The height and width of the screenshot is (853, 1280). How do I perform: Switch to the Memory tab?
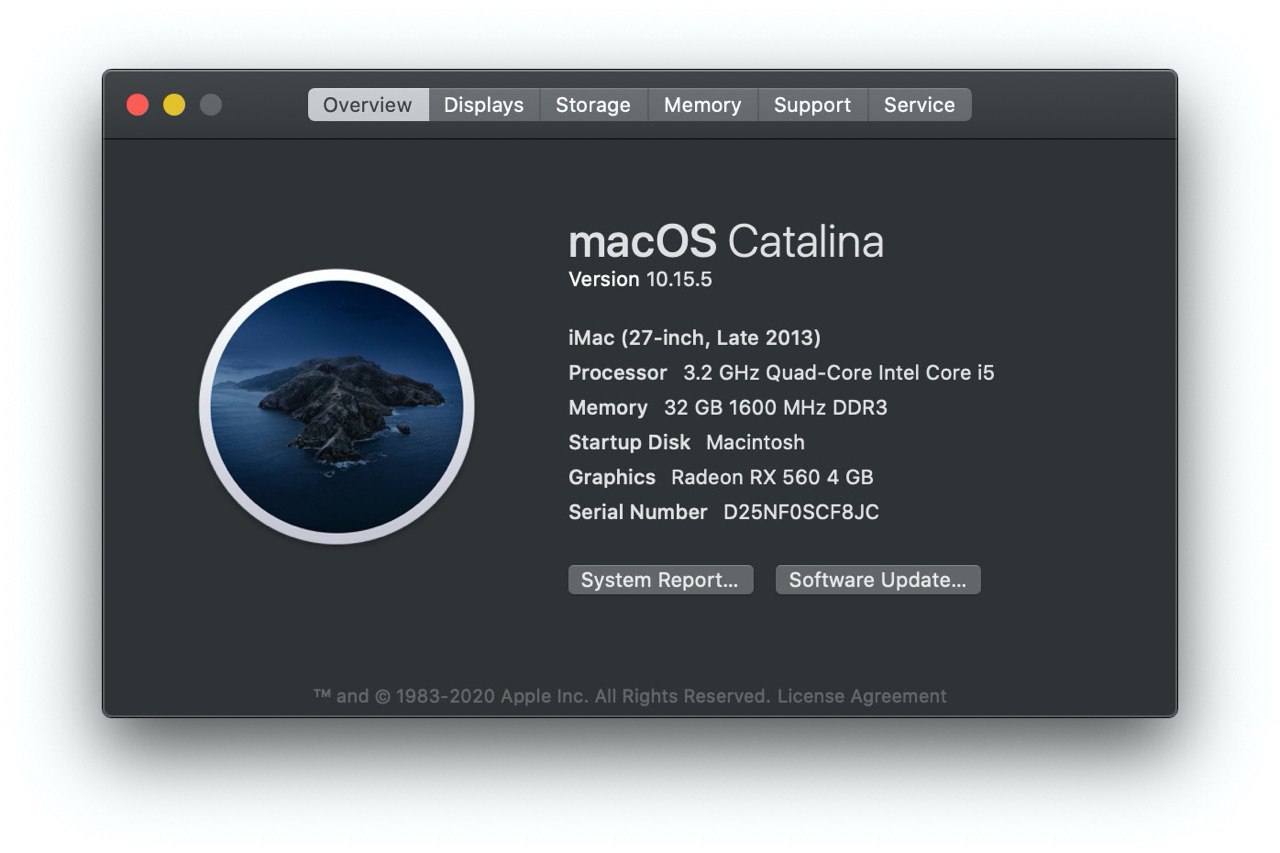(703, 105)
